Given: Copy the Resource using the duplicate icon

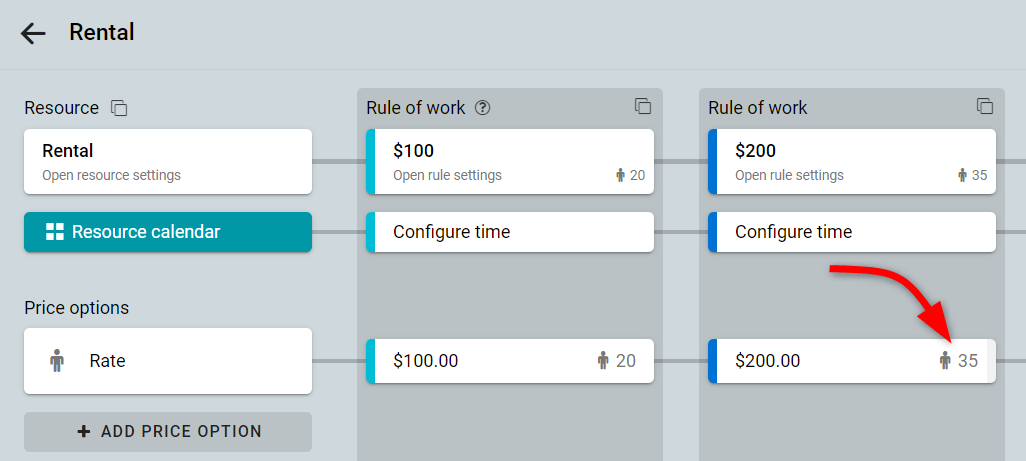Looking at the screenshot, I should pyautogui.click(x=118, y=108).
